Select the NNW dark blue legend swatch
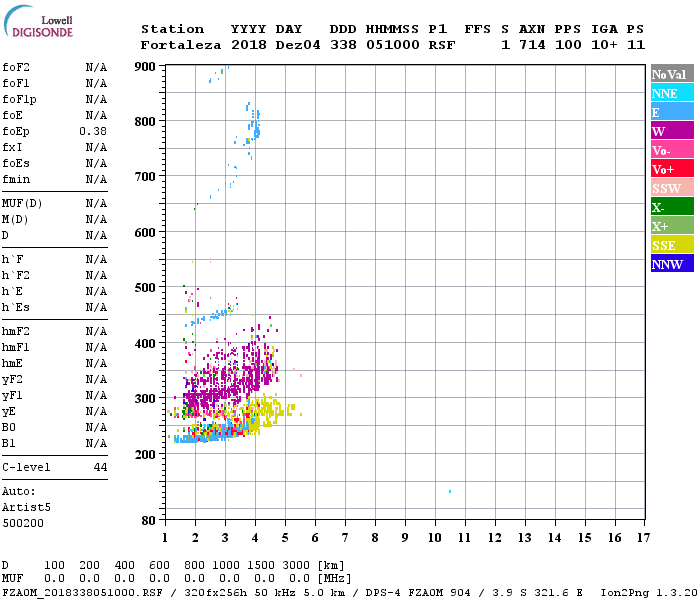 coord(672,263)
